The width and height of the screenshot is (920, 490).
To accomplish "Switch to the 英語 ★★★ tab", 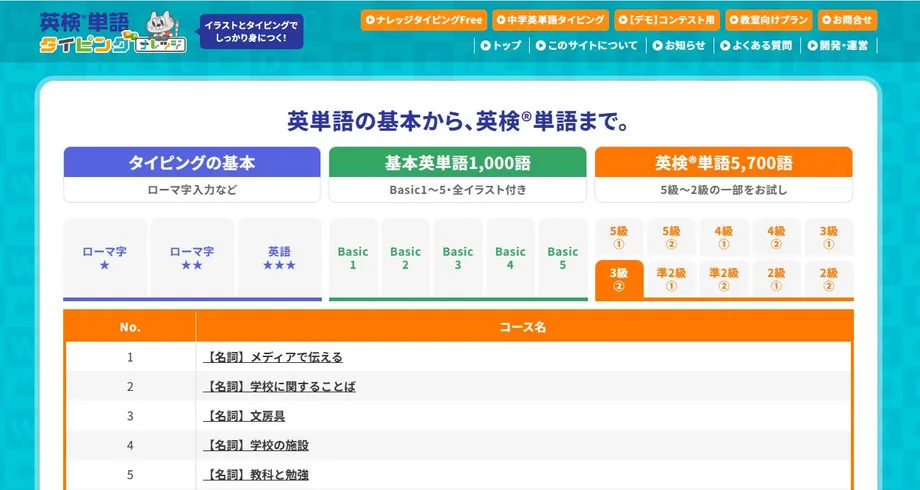I will (x=279, y=258).
